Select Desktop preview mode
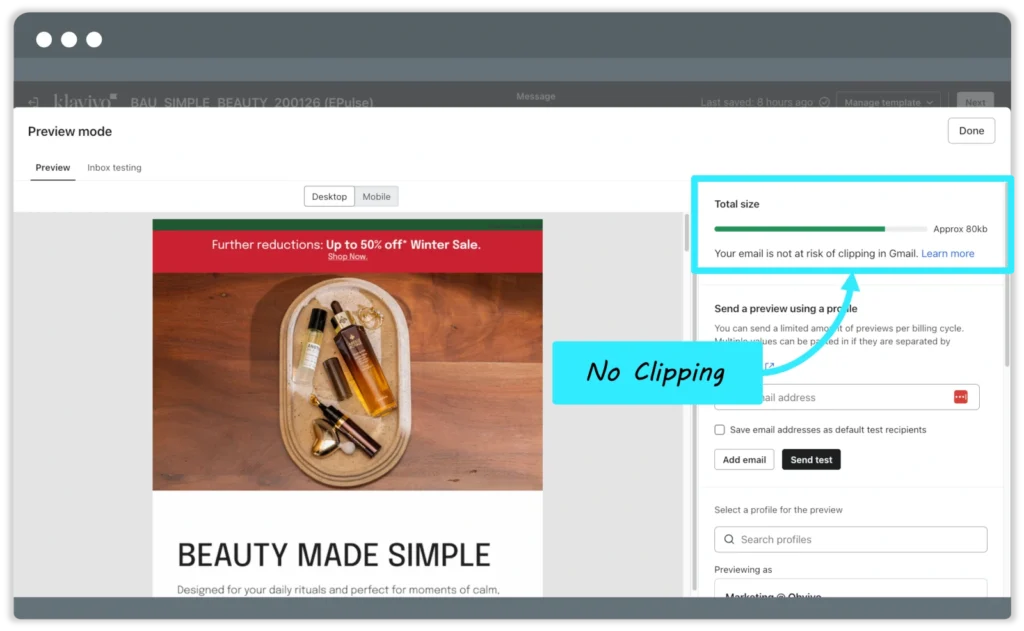This screenshot has width=1024, height=631. click(x=329, y=196)
